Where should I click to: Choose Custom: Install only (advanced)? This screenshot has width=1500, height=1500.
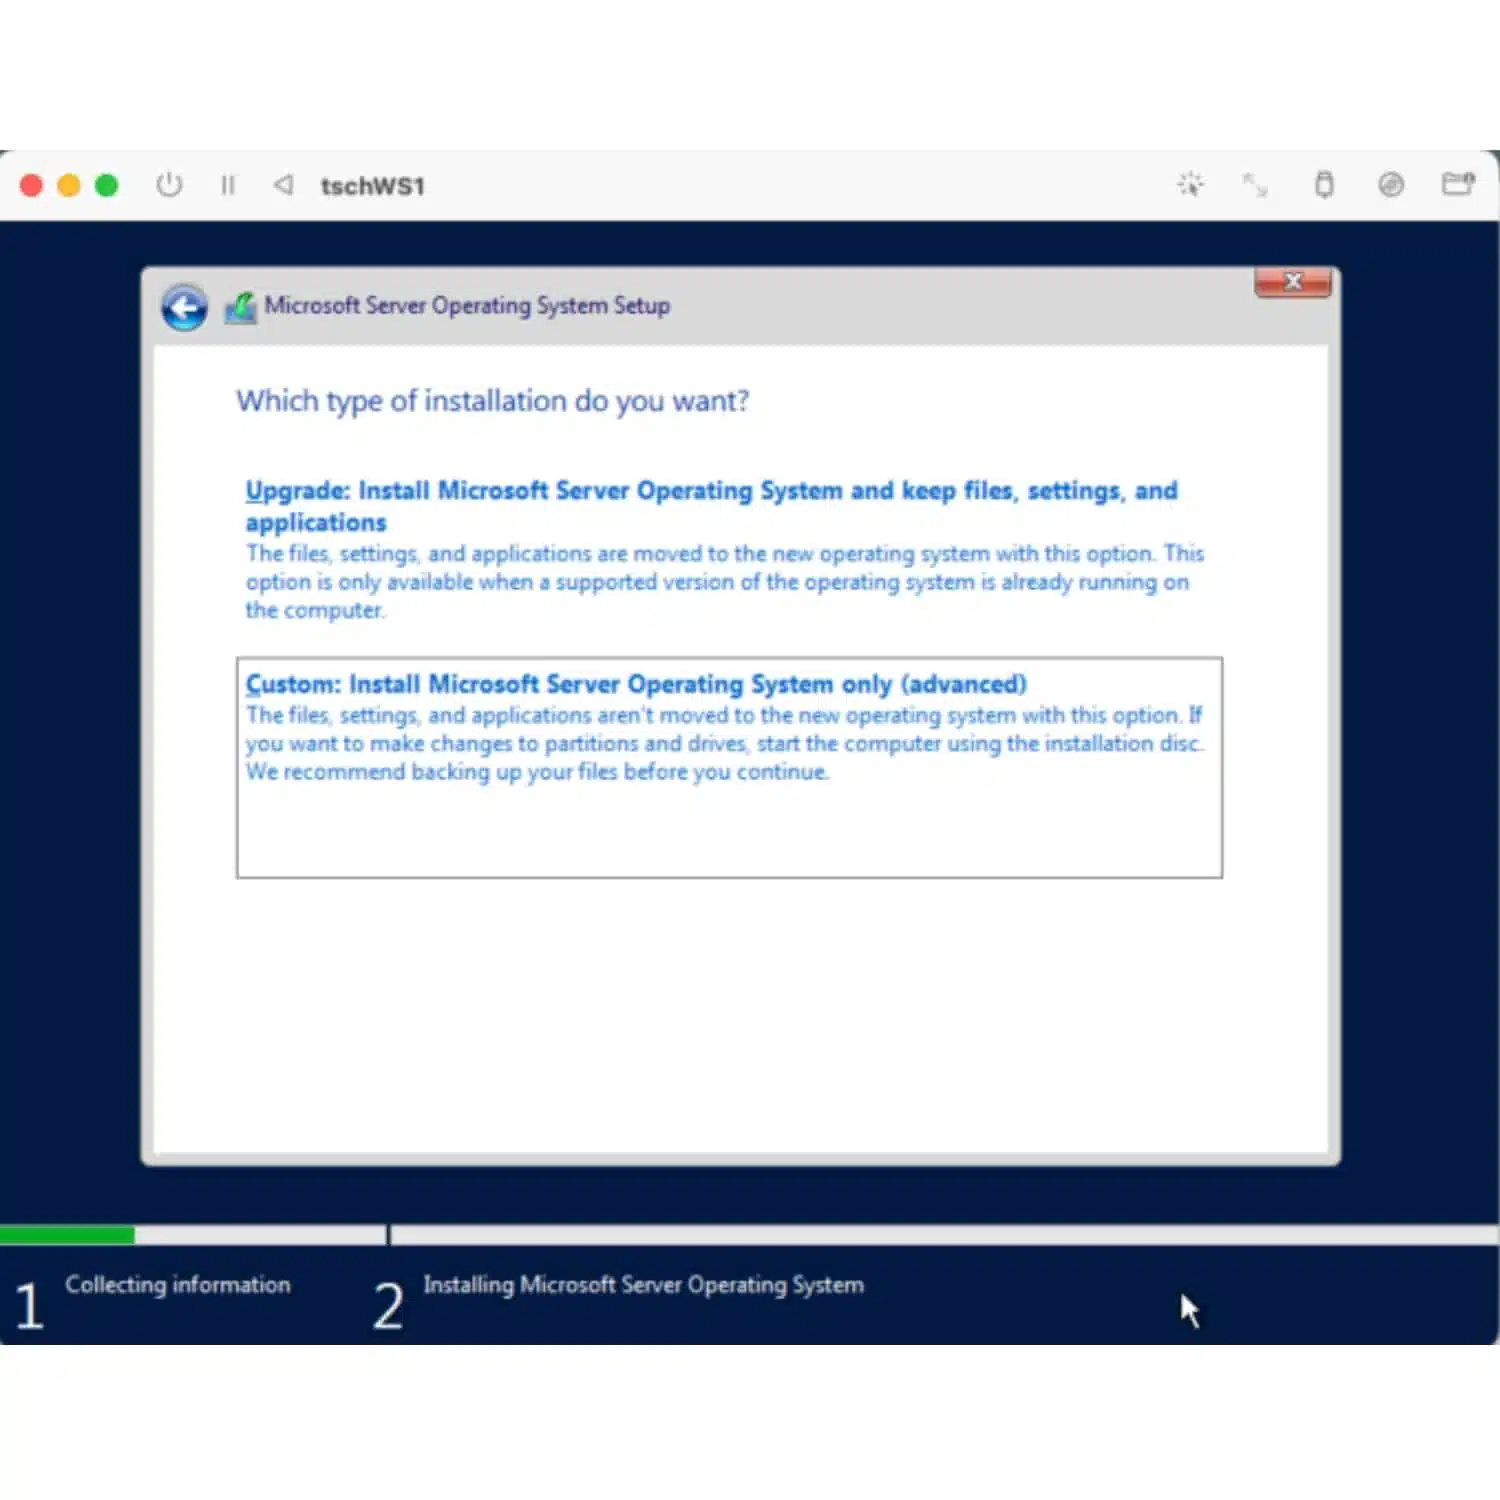click(729, 767)
